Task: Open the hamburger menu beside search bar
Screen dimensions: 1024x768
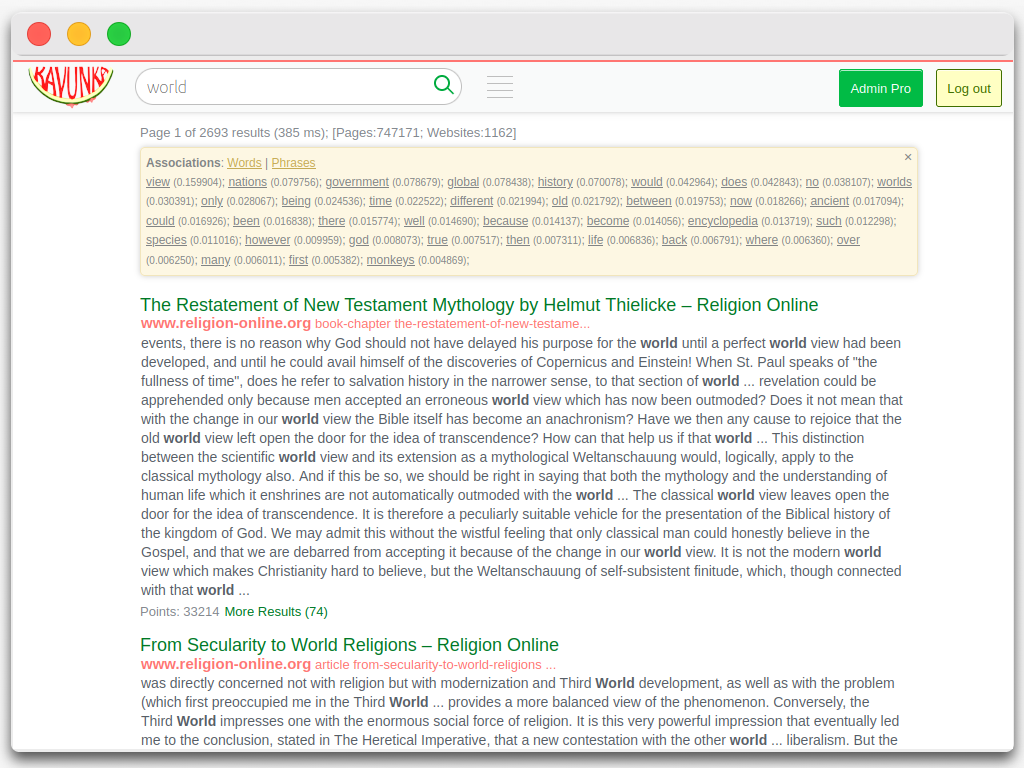Action: [500, 86]
